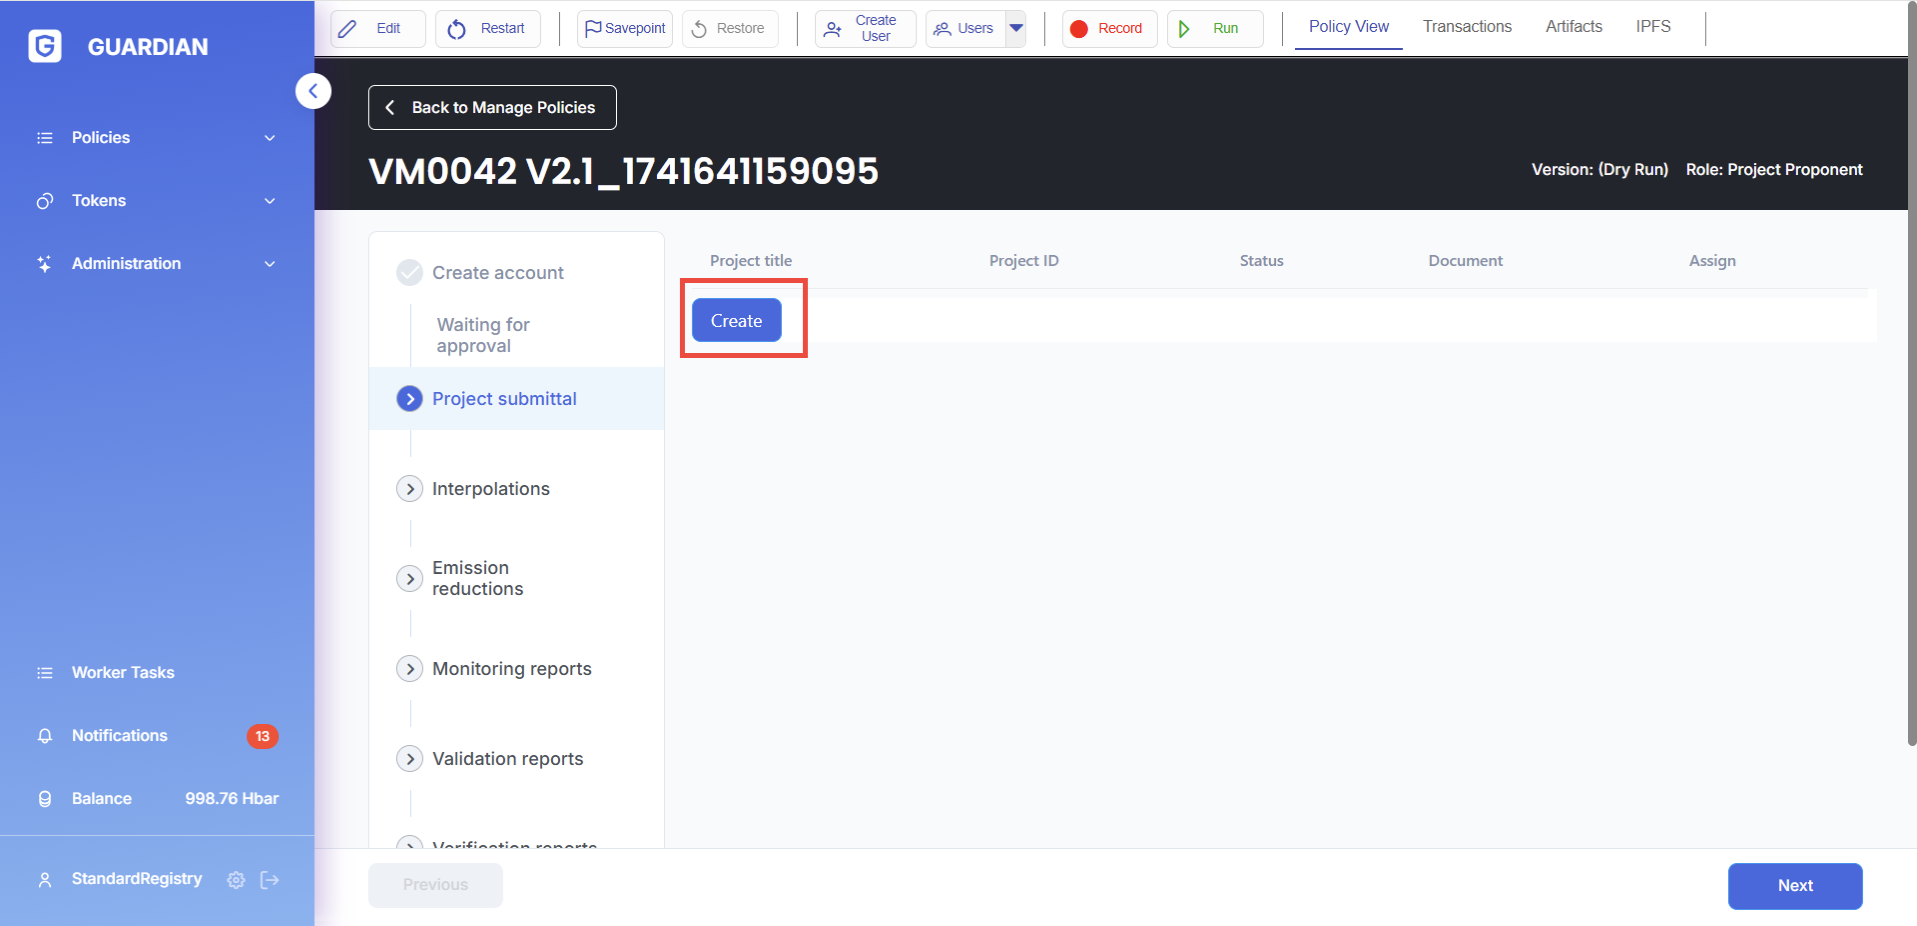Select the Monitoring reports step
Image resolution: width=1917 pixels, height=926 pixels.
pyautogui.click(x=512, y=669)
